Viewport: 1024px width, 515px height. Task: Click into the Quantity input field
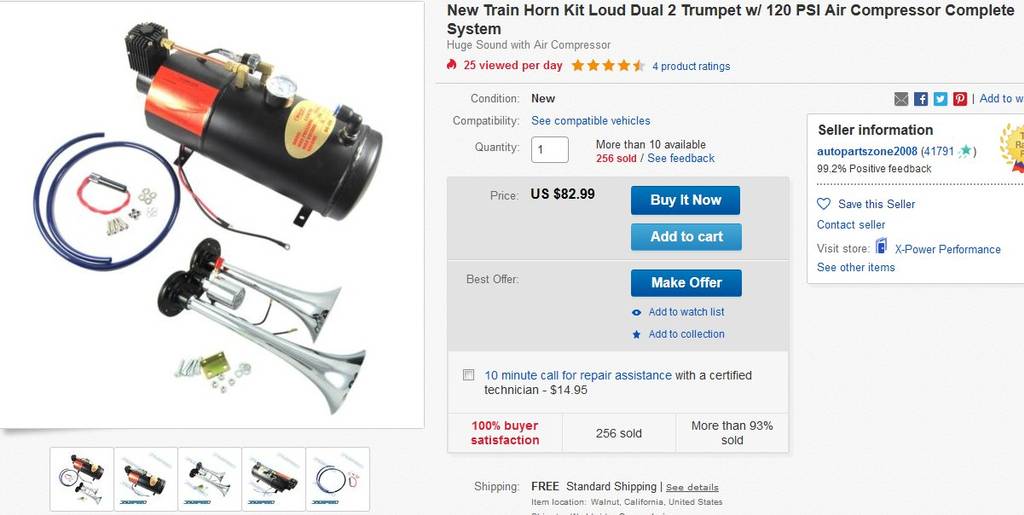550,149
